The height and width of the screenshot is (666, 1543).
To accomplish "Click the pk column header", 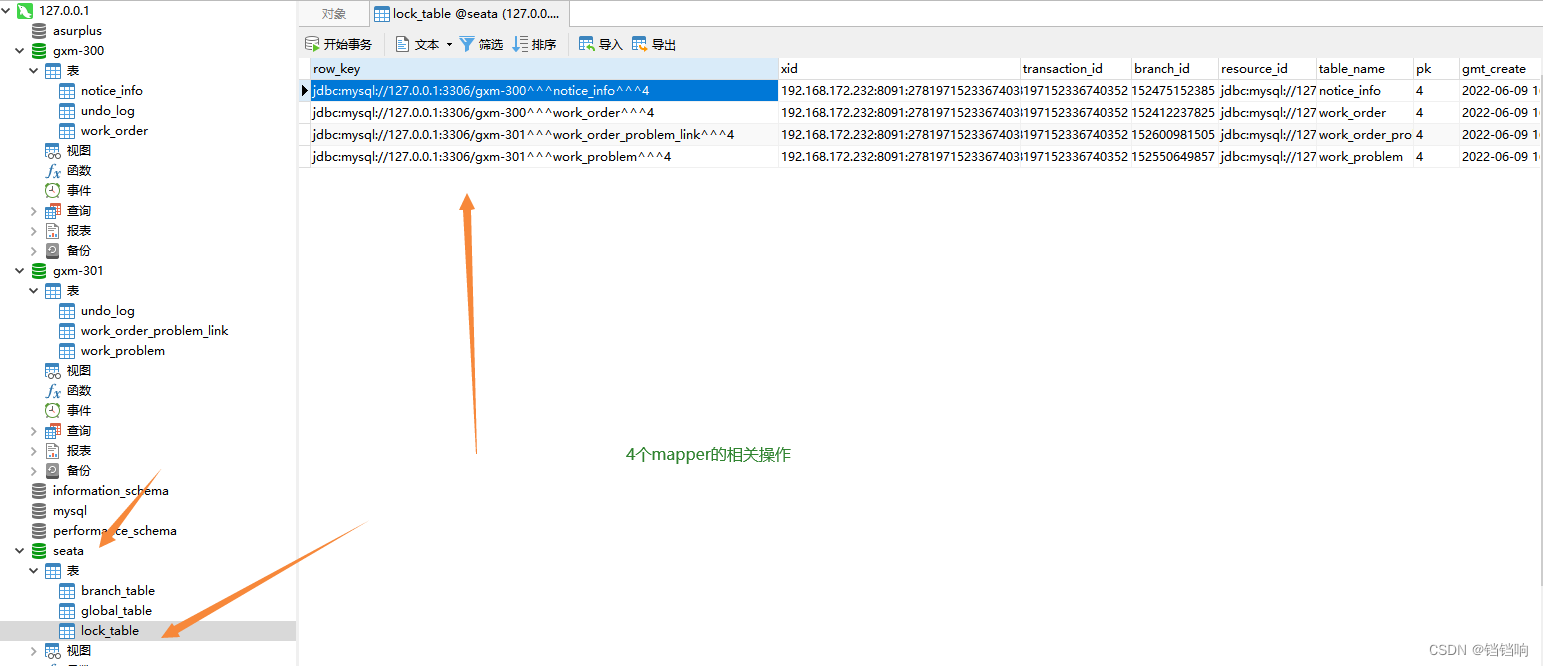I will click(1436, 69).
